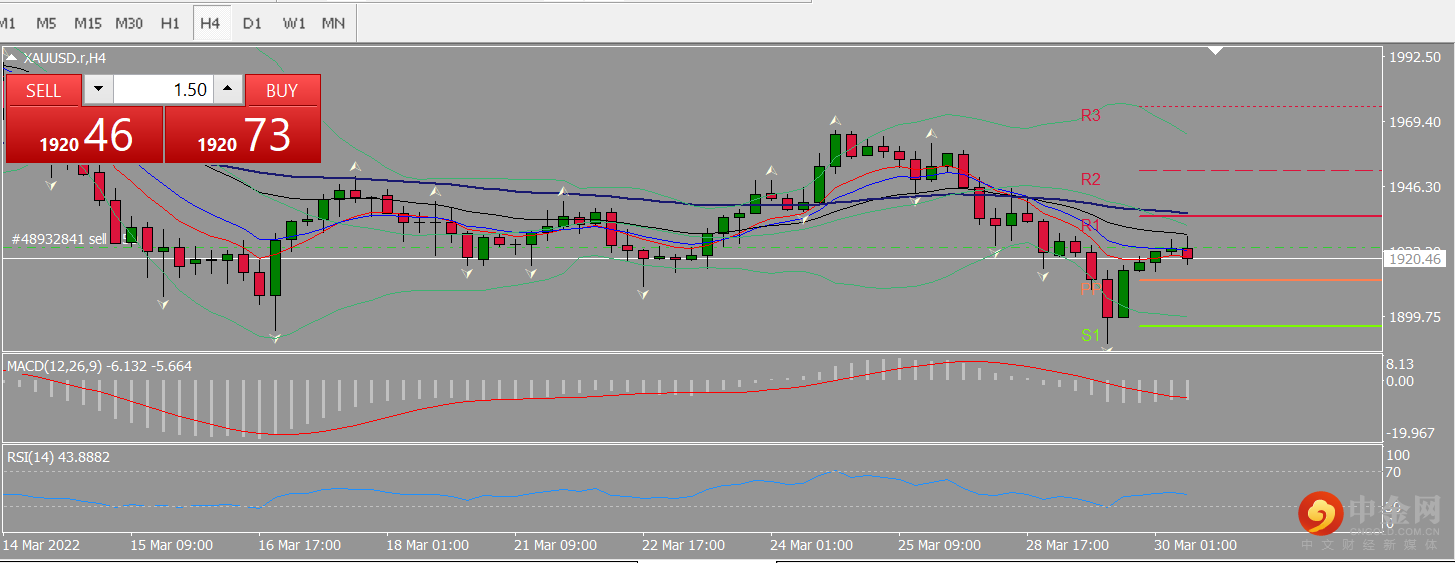The height and width of the screenshot is (563, 1455).
Task: Click the 1.50 volume input field
Action: (164, 90)
